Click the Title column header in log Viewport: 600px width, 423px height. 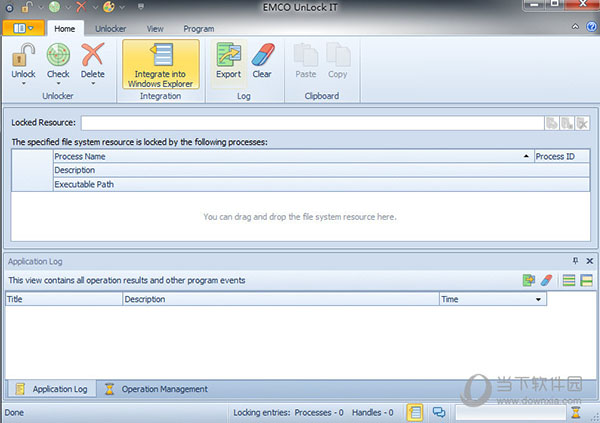tap(64, 299)
